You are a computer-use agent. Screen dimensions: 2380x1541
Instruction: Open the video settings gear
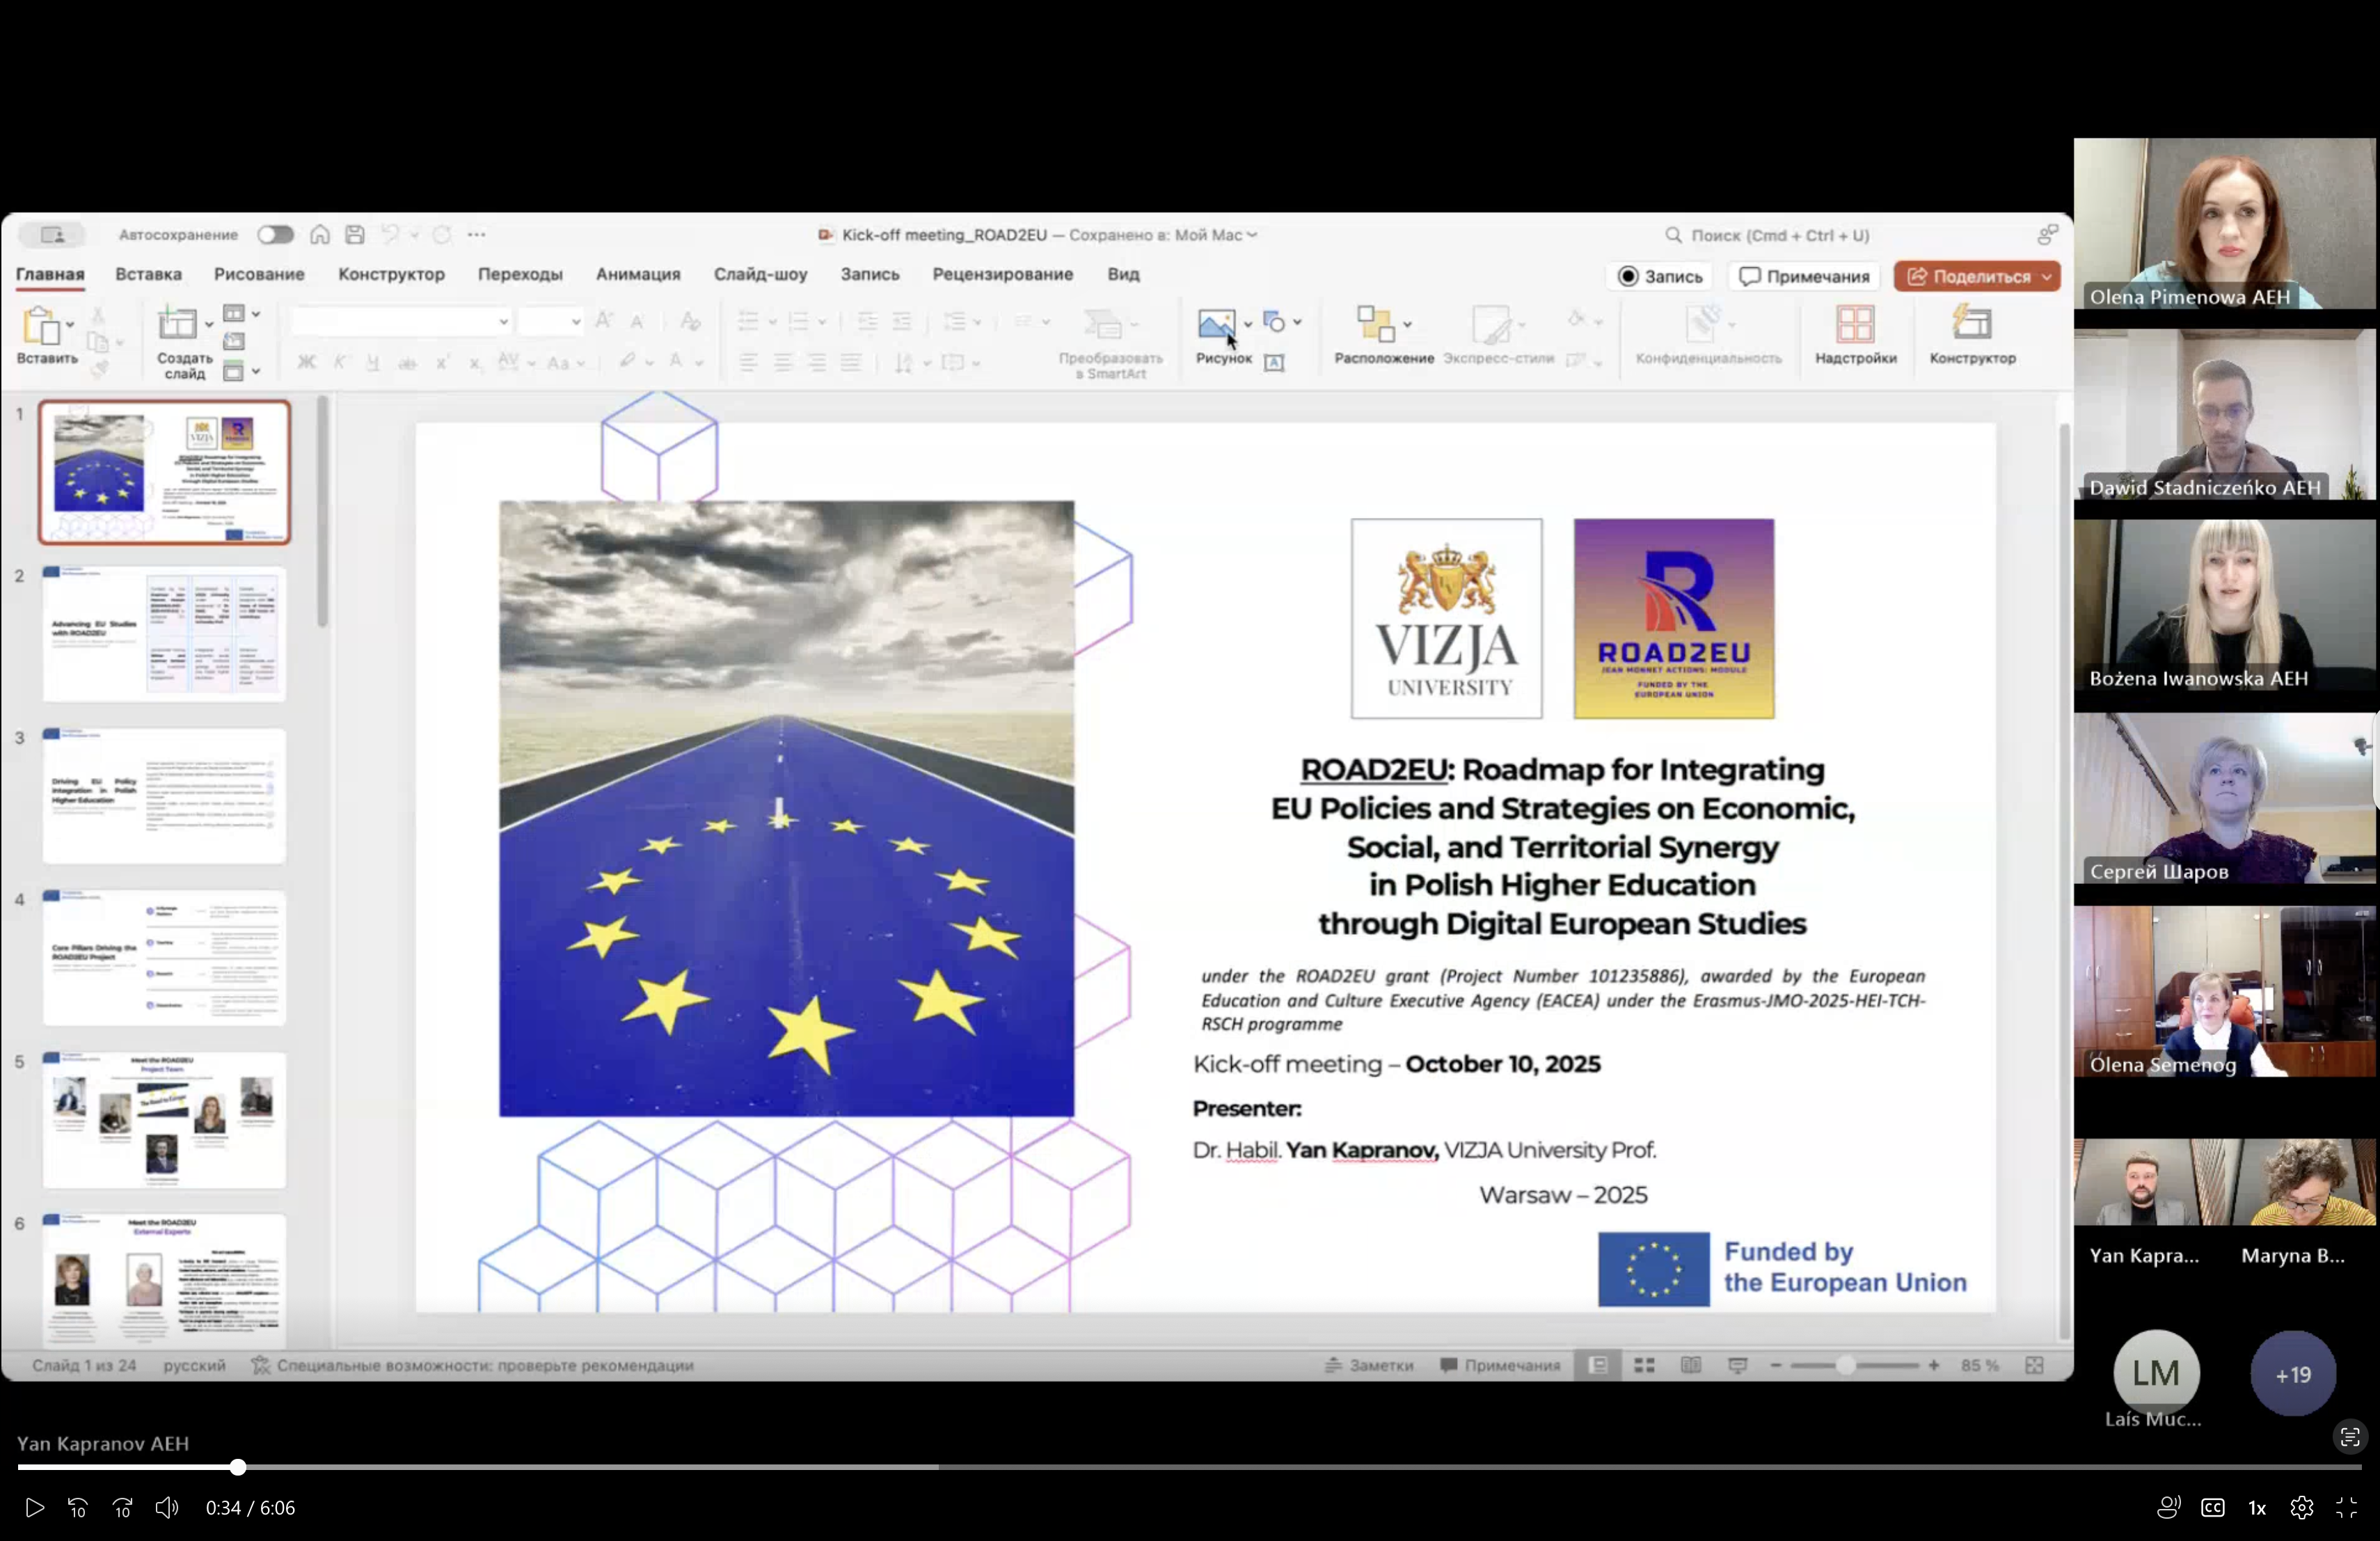point(2301,1507)
